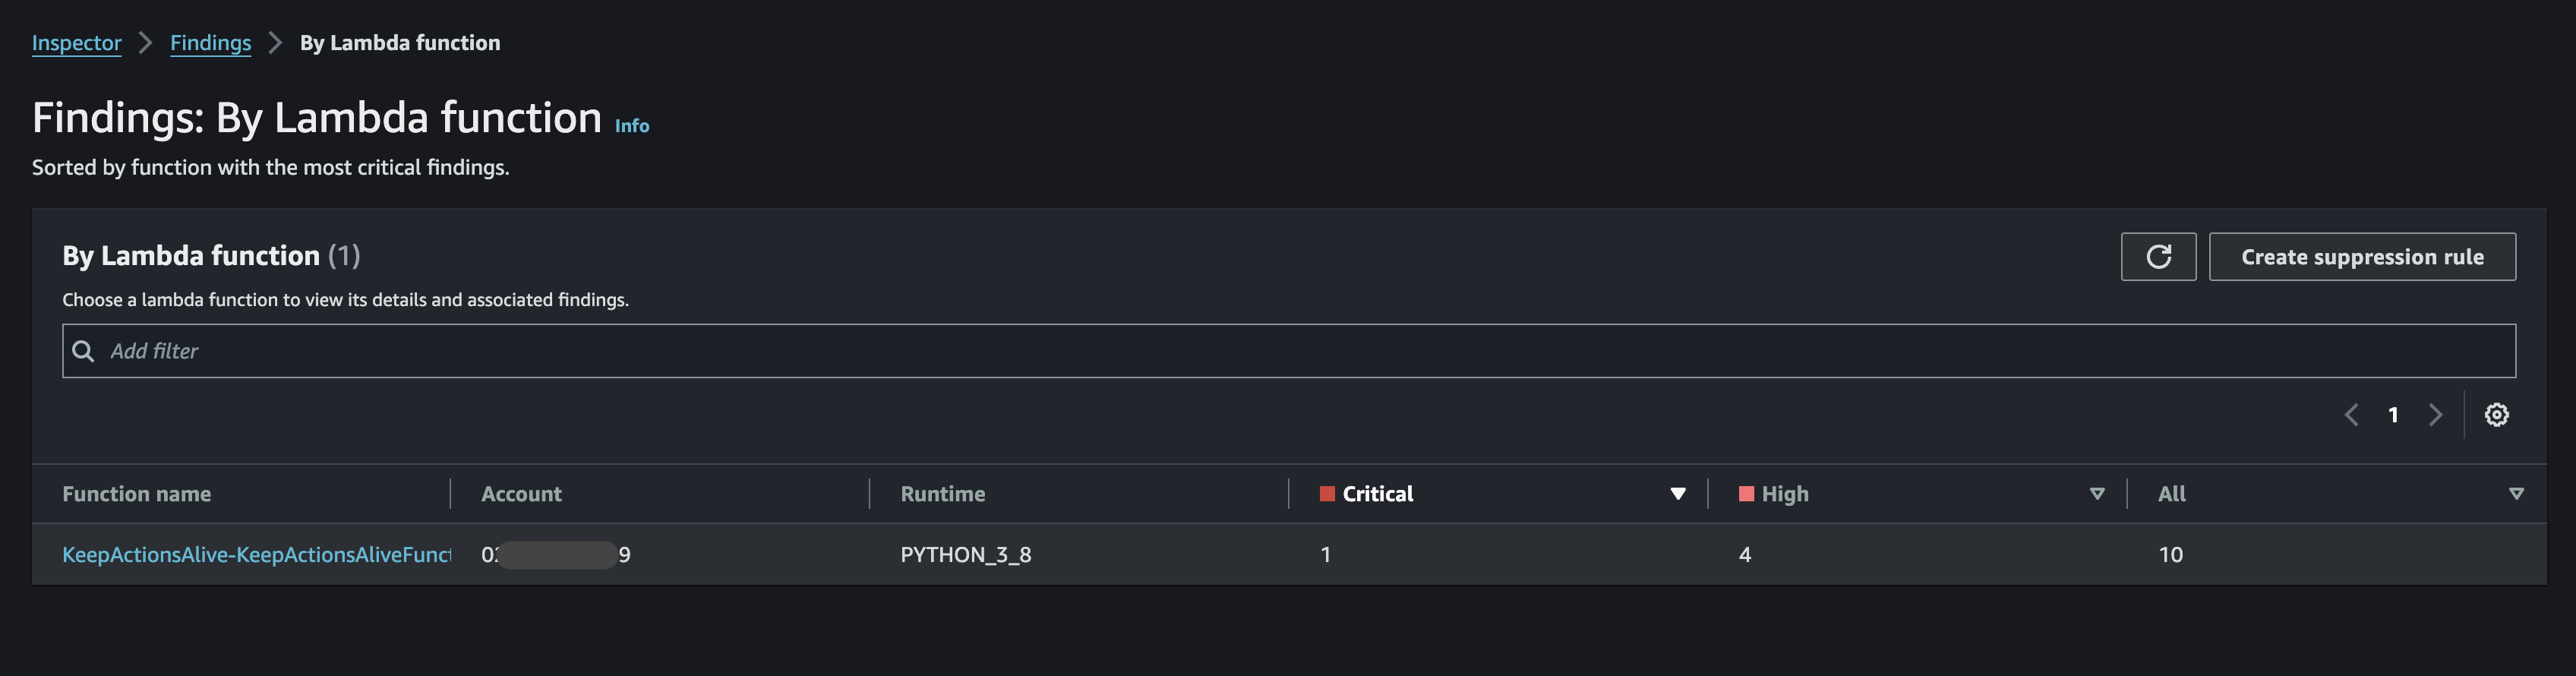Open the KeepActionsAlive function details
Viewport: 2576px width, 676px height.
[x=255, y=554]
